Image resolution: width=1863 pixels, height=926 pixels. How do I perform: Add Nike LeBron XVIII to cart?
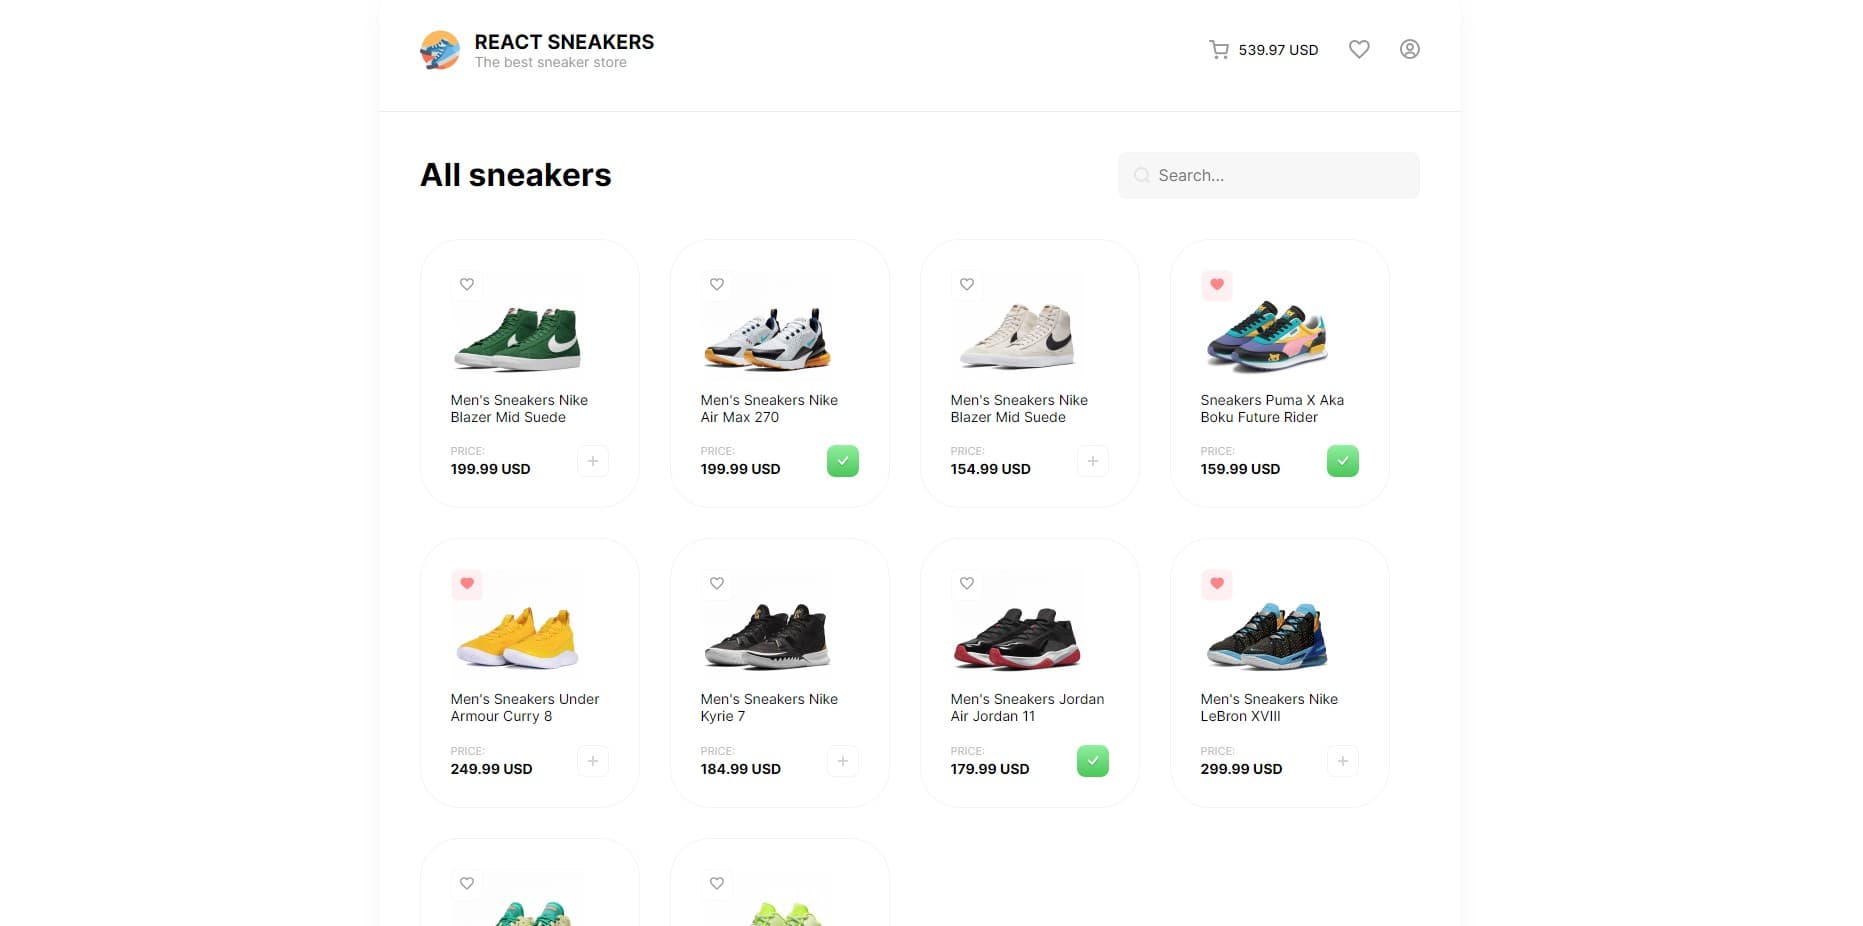click(x=1343, y=761)
